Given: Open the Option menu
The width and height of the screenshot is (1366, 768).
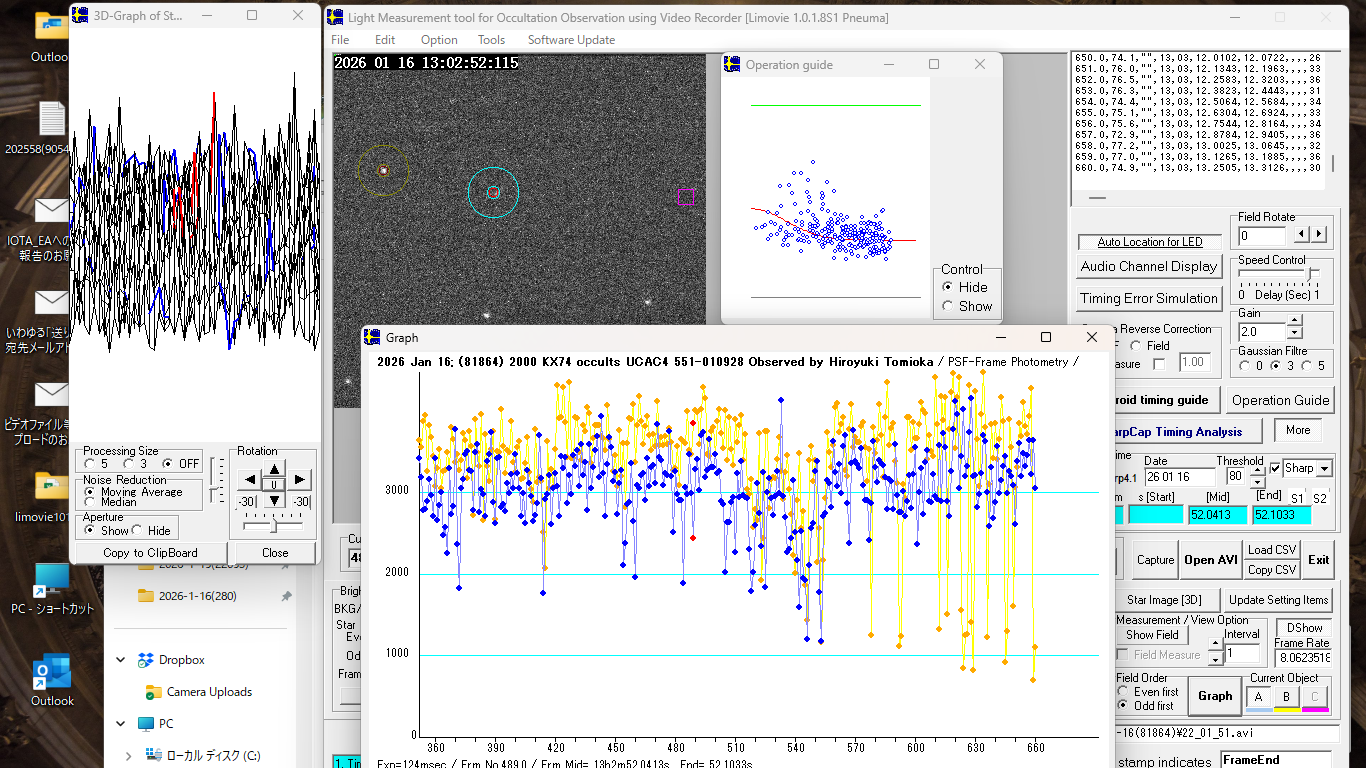Looking at the screenshot, I should click(x=439, y=40).
